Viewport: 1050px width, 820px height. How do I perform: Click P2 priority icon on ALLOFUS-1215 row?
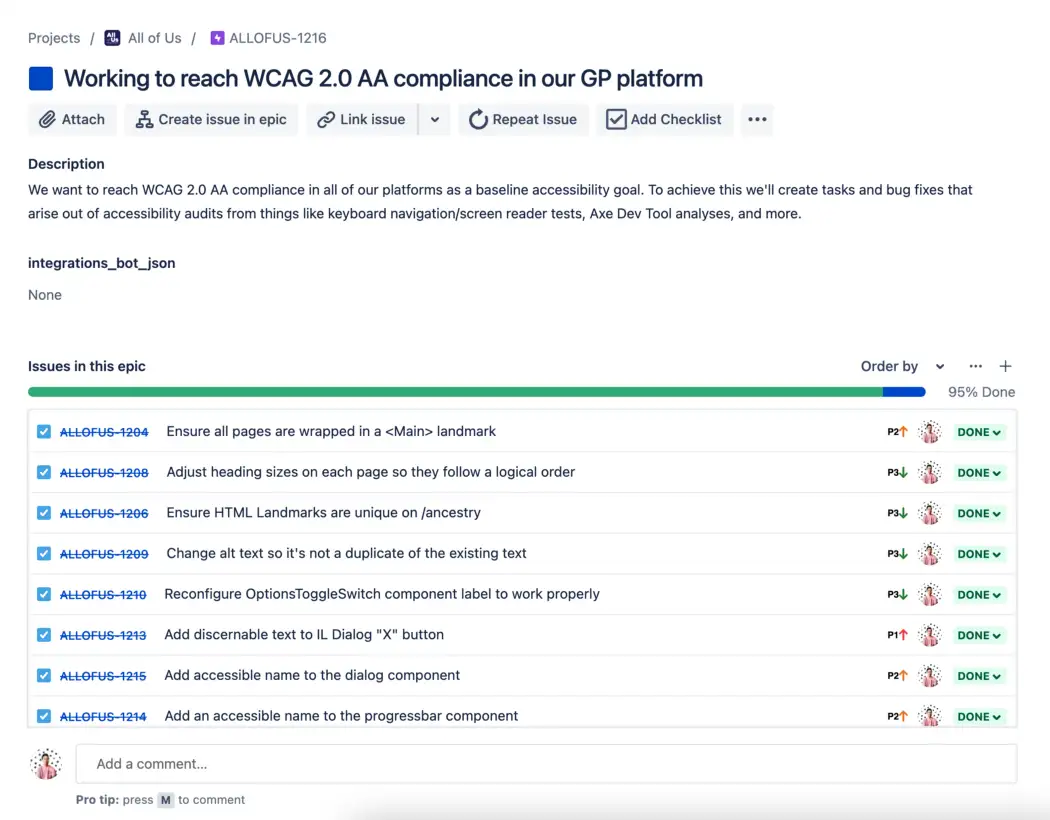point(897,676)
